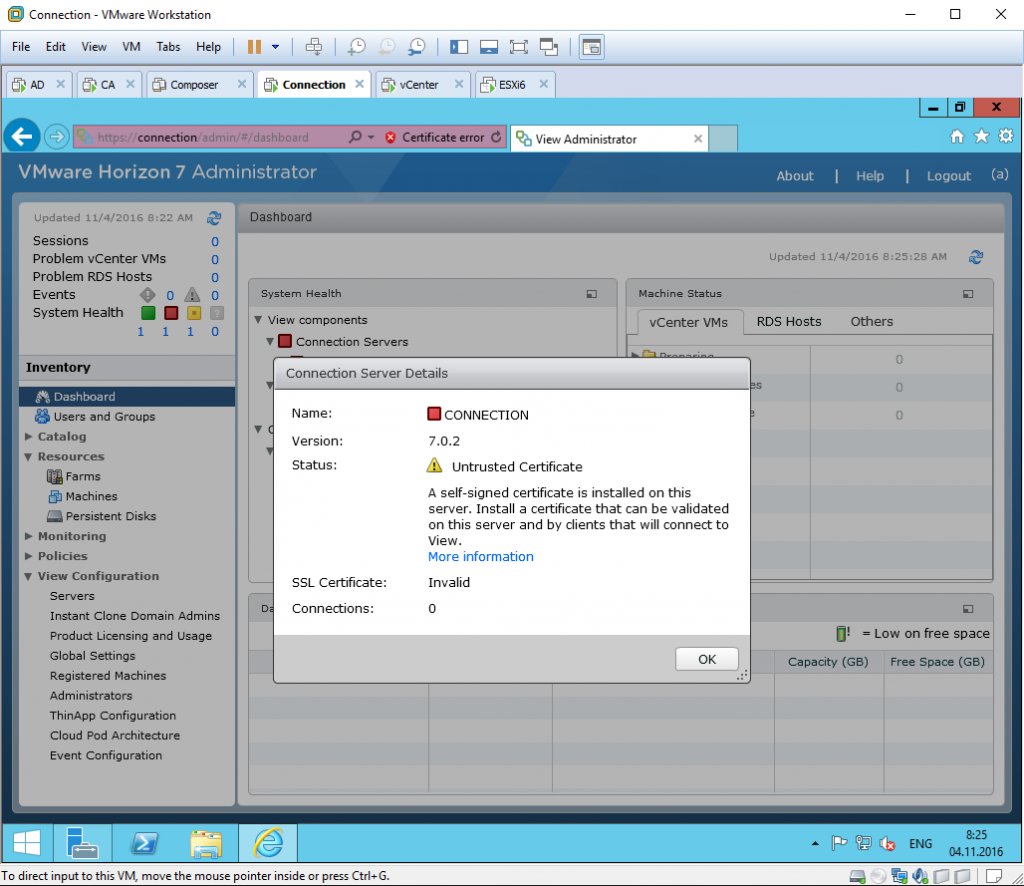Close the Composer VM tab
The image size is (1024, 886).
(x=242, y=84)
